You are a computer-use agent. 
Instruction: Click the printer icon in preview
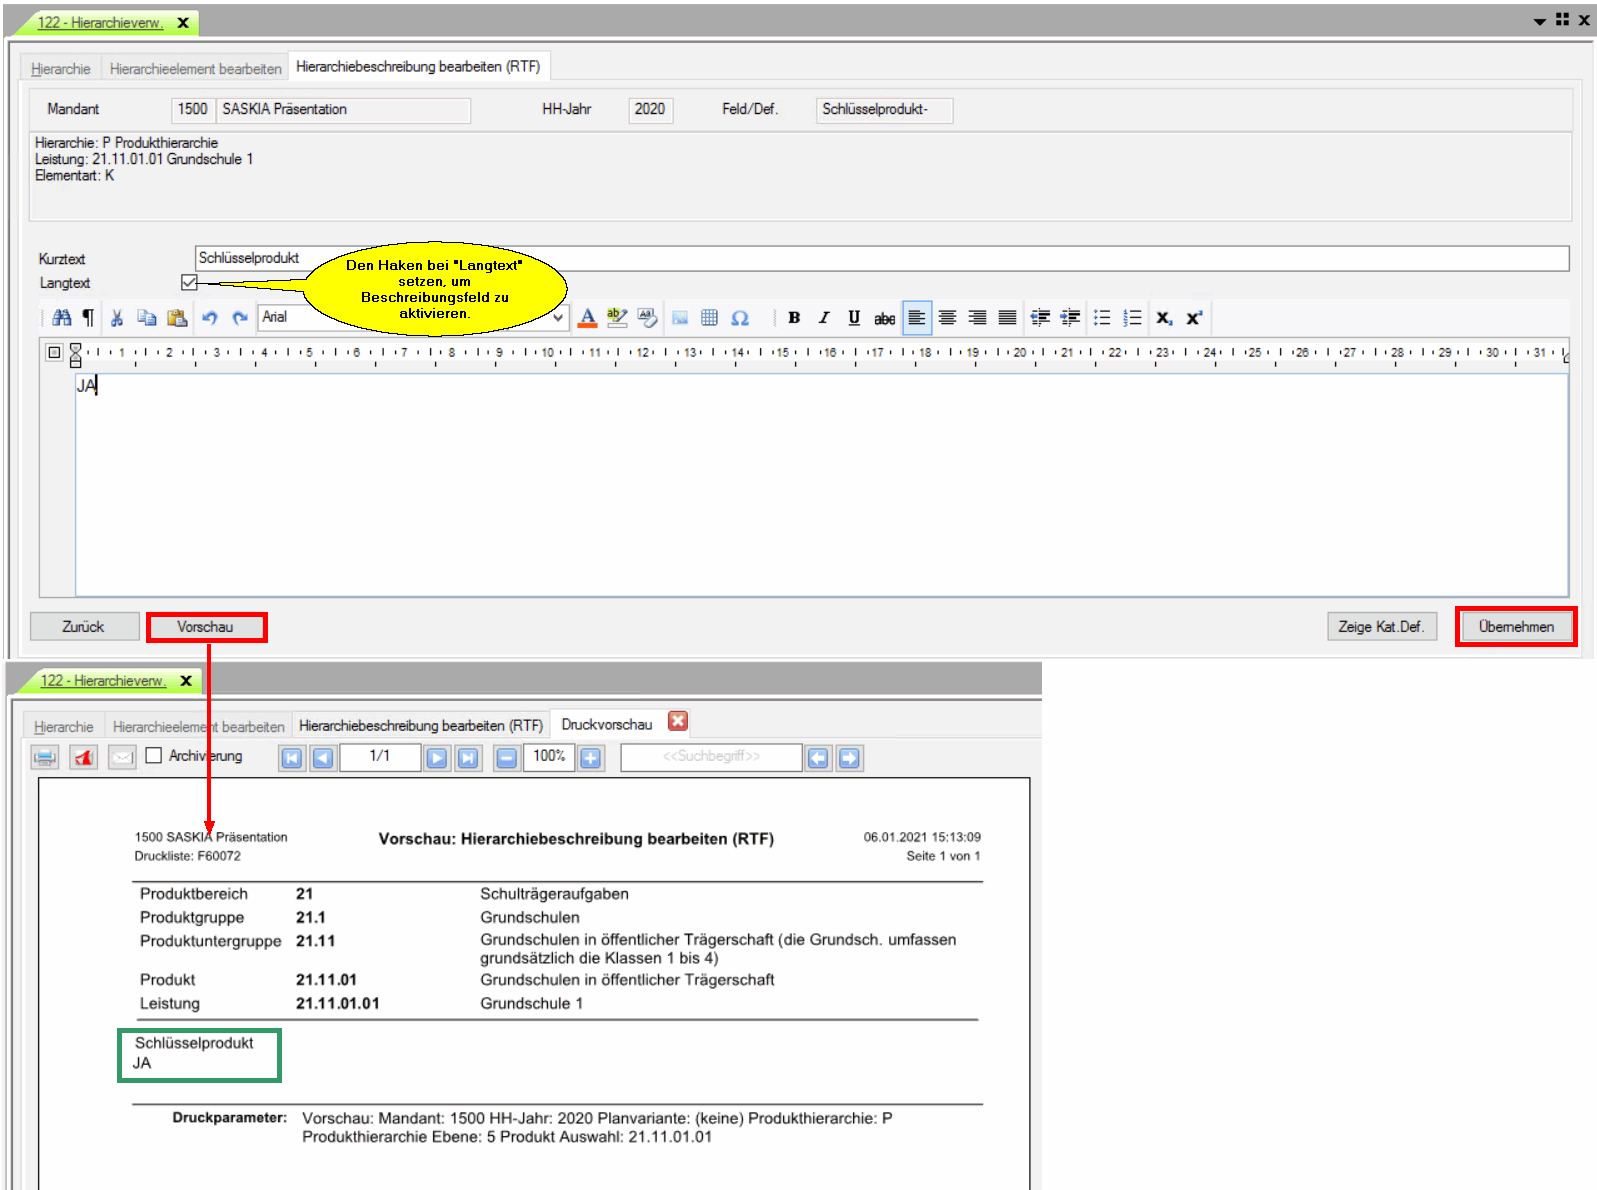coord(45,758)
